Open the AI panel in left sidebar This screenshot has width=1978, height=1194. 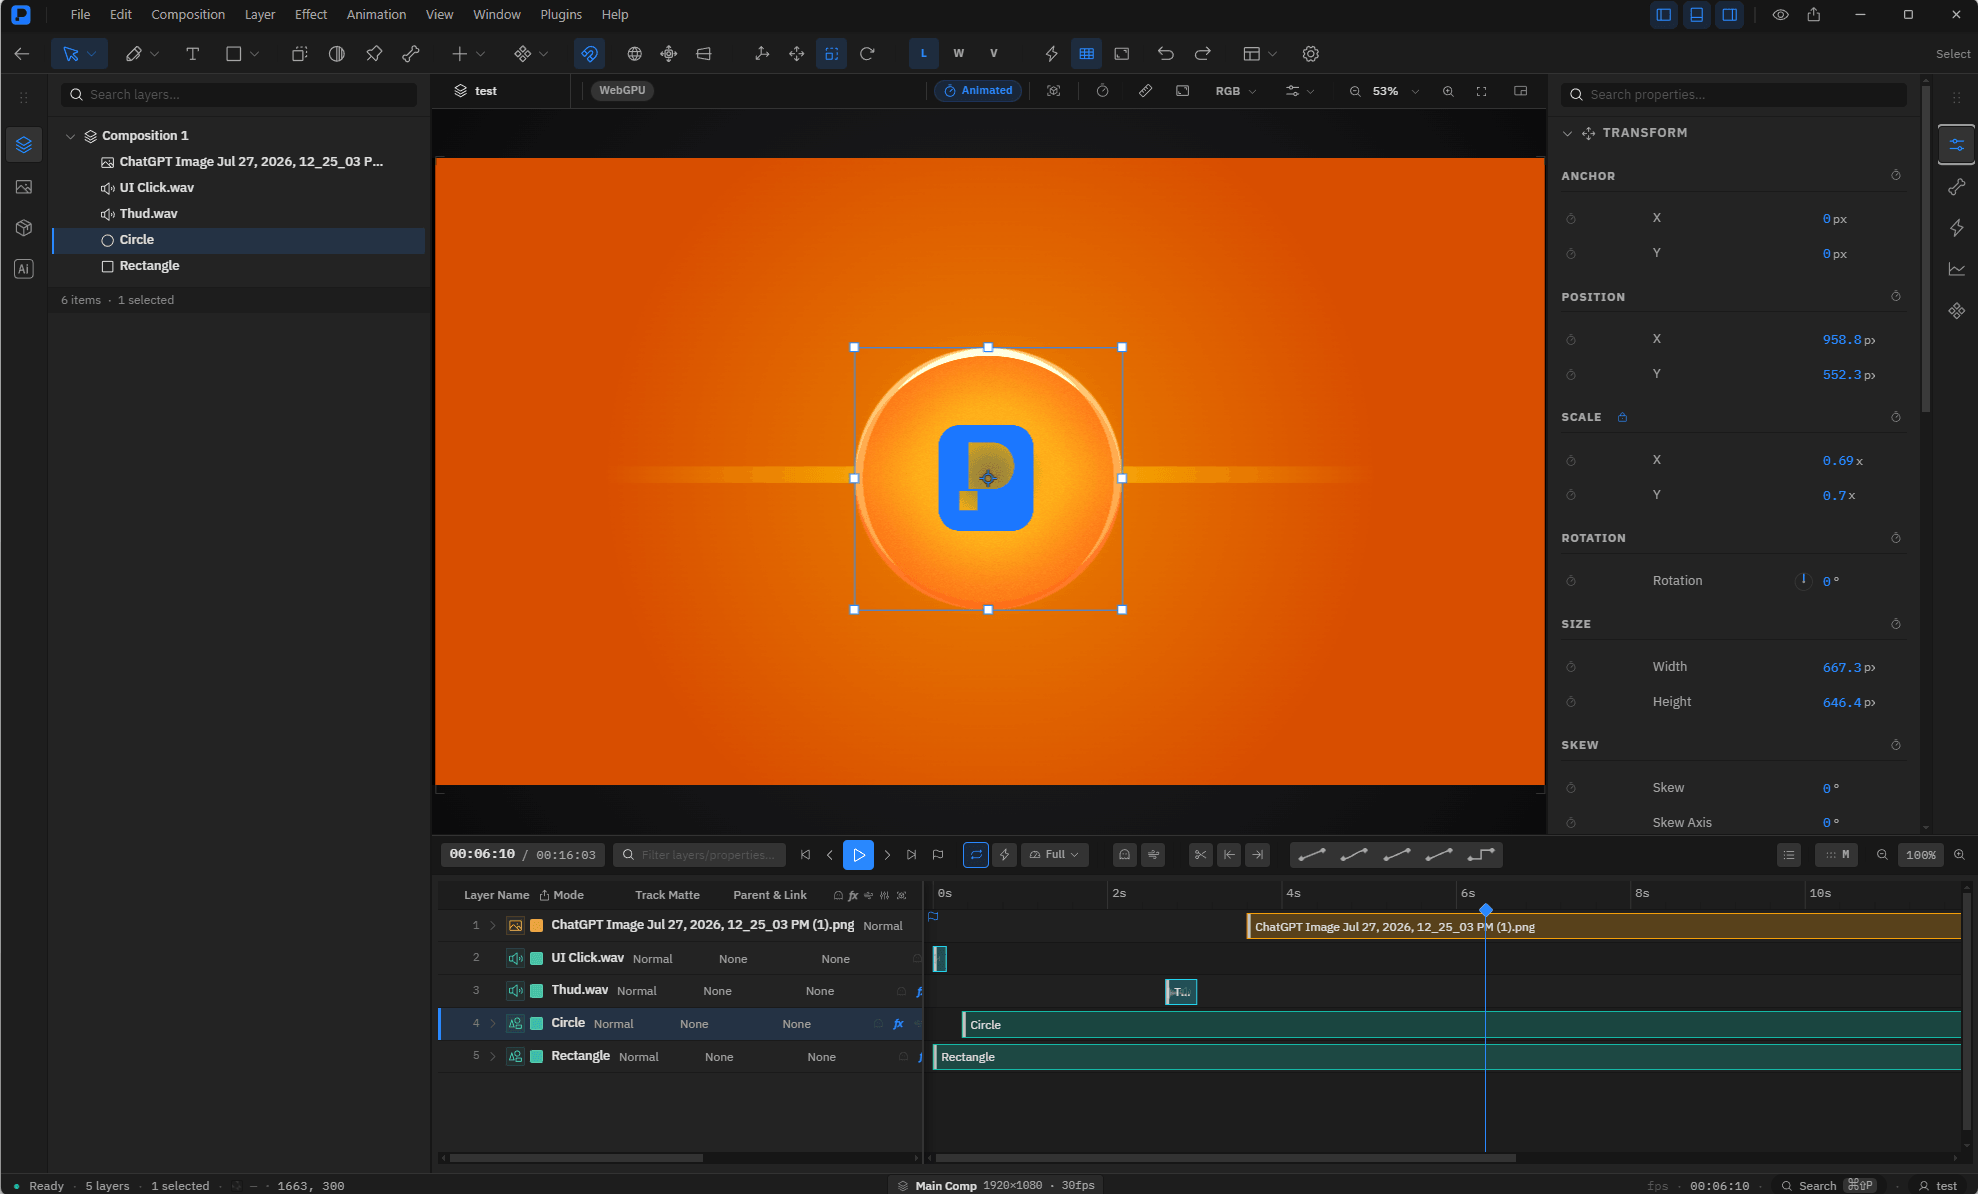pyautogui.click(x=24, y=269)
